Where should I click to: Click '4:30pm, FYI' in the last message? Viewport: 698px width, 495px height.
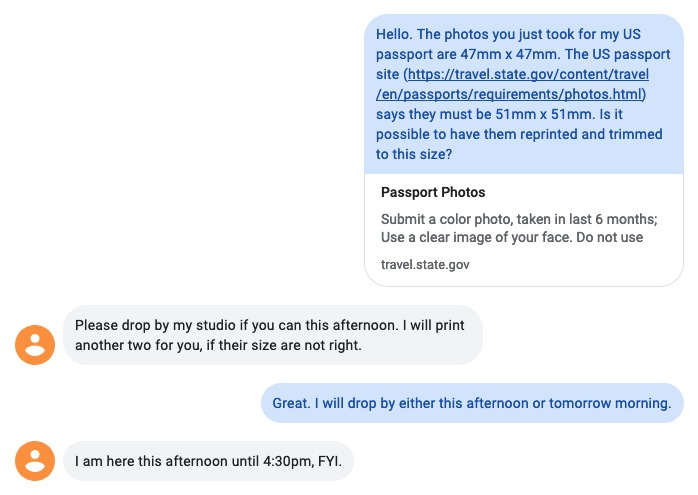pos(303,461)
